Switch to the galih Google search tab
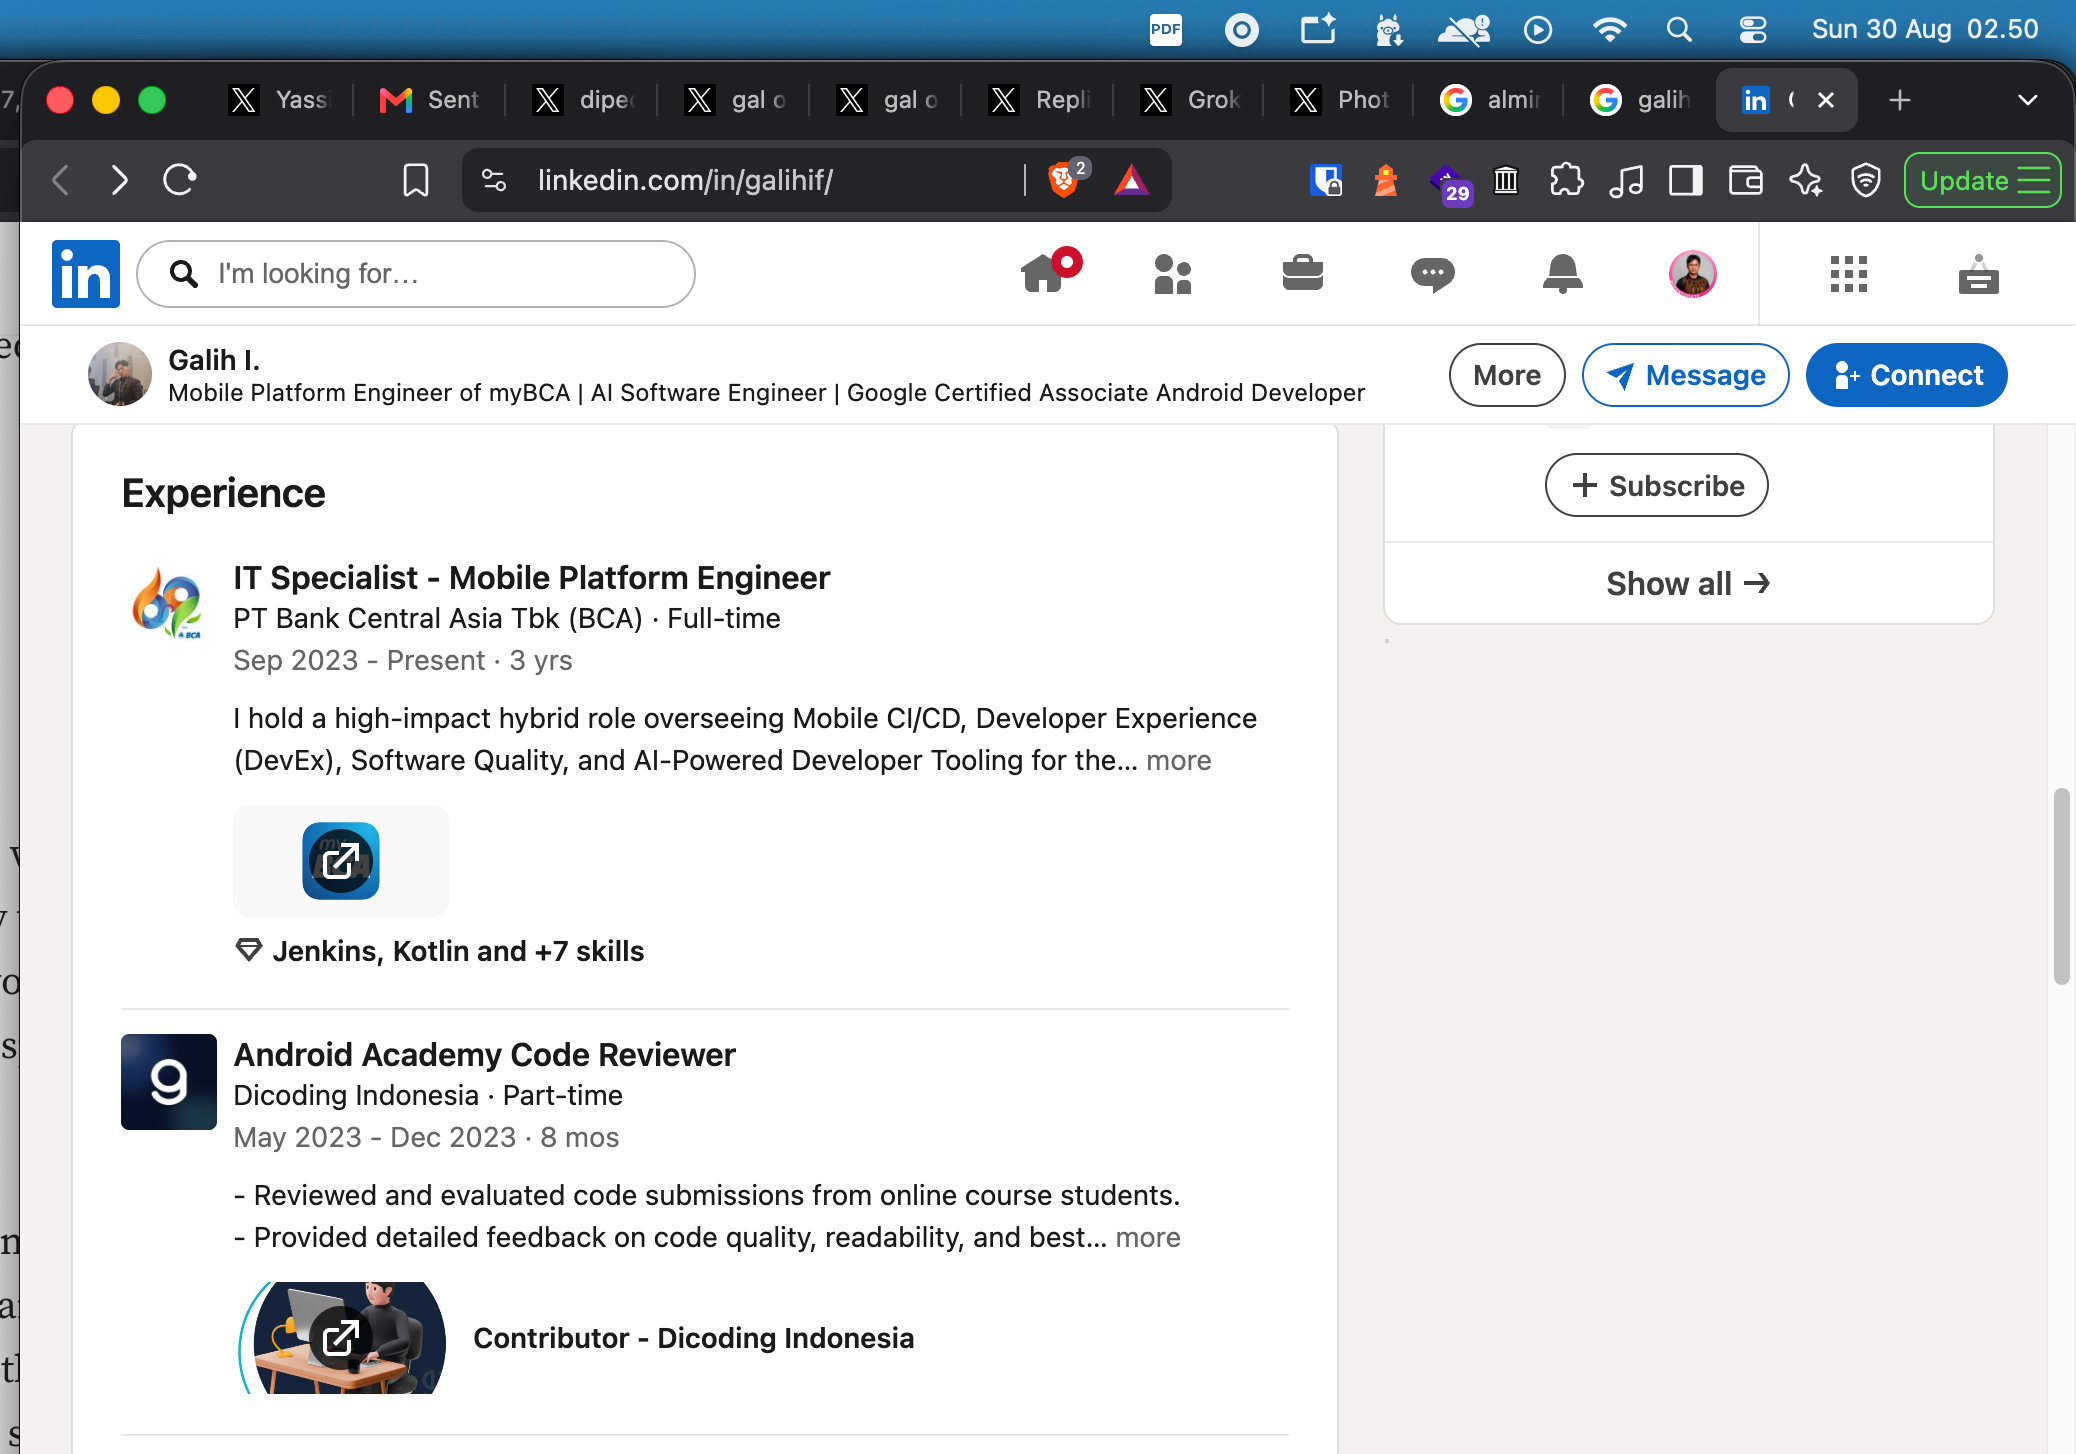This screenshot has height=1454, width=2076. (1640, 100)
